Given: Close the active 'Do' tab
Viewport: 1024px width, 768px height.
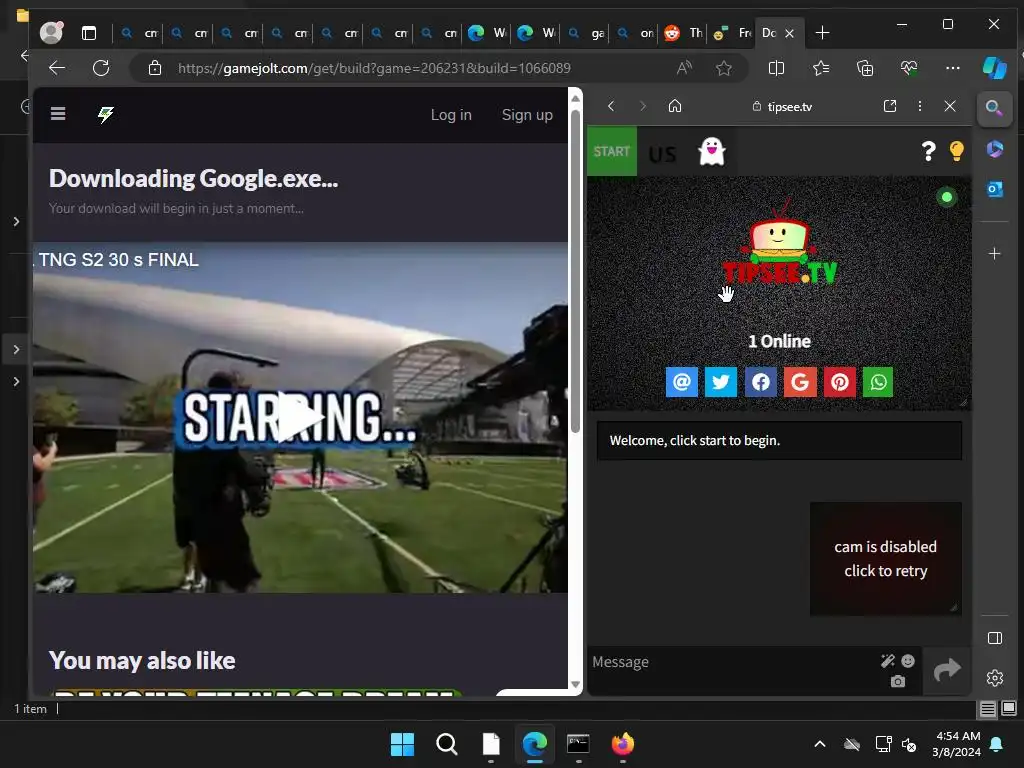Looking at the screenshot, I should (x=790, y=33).
